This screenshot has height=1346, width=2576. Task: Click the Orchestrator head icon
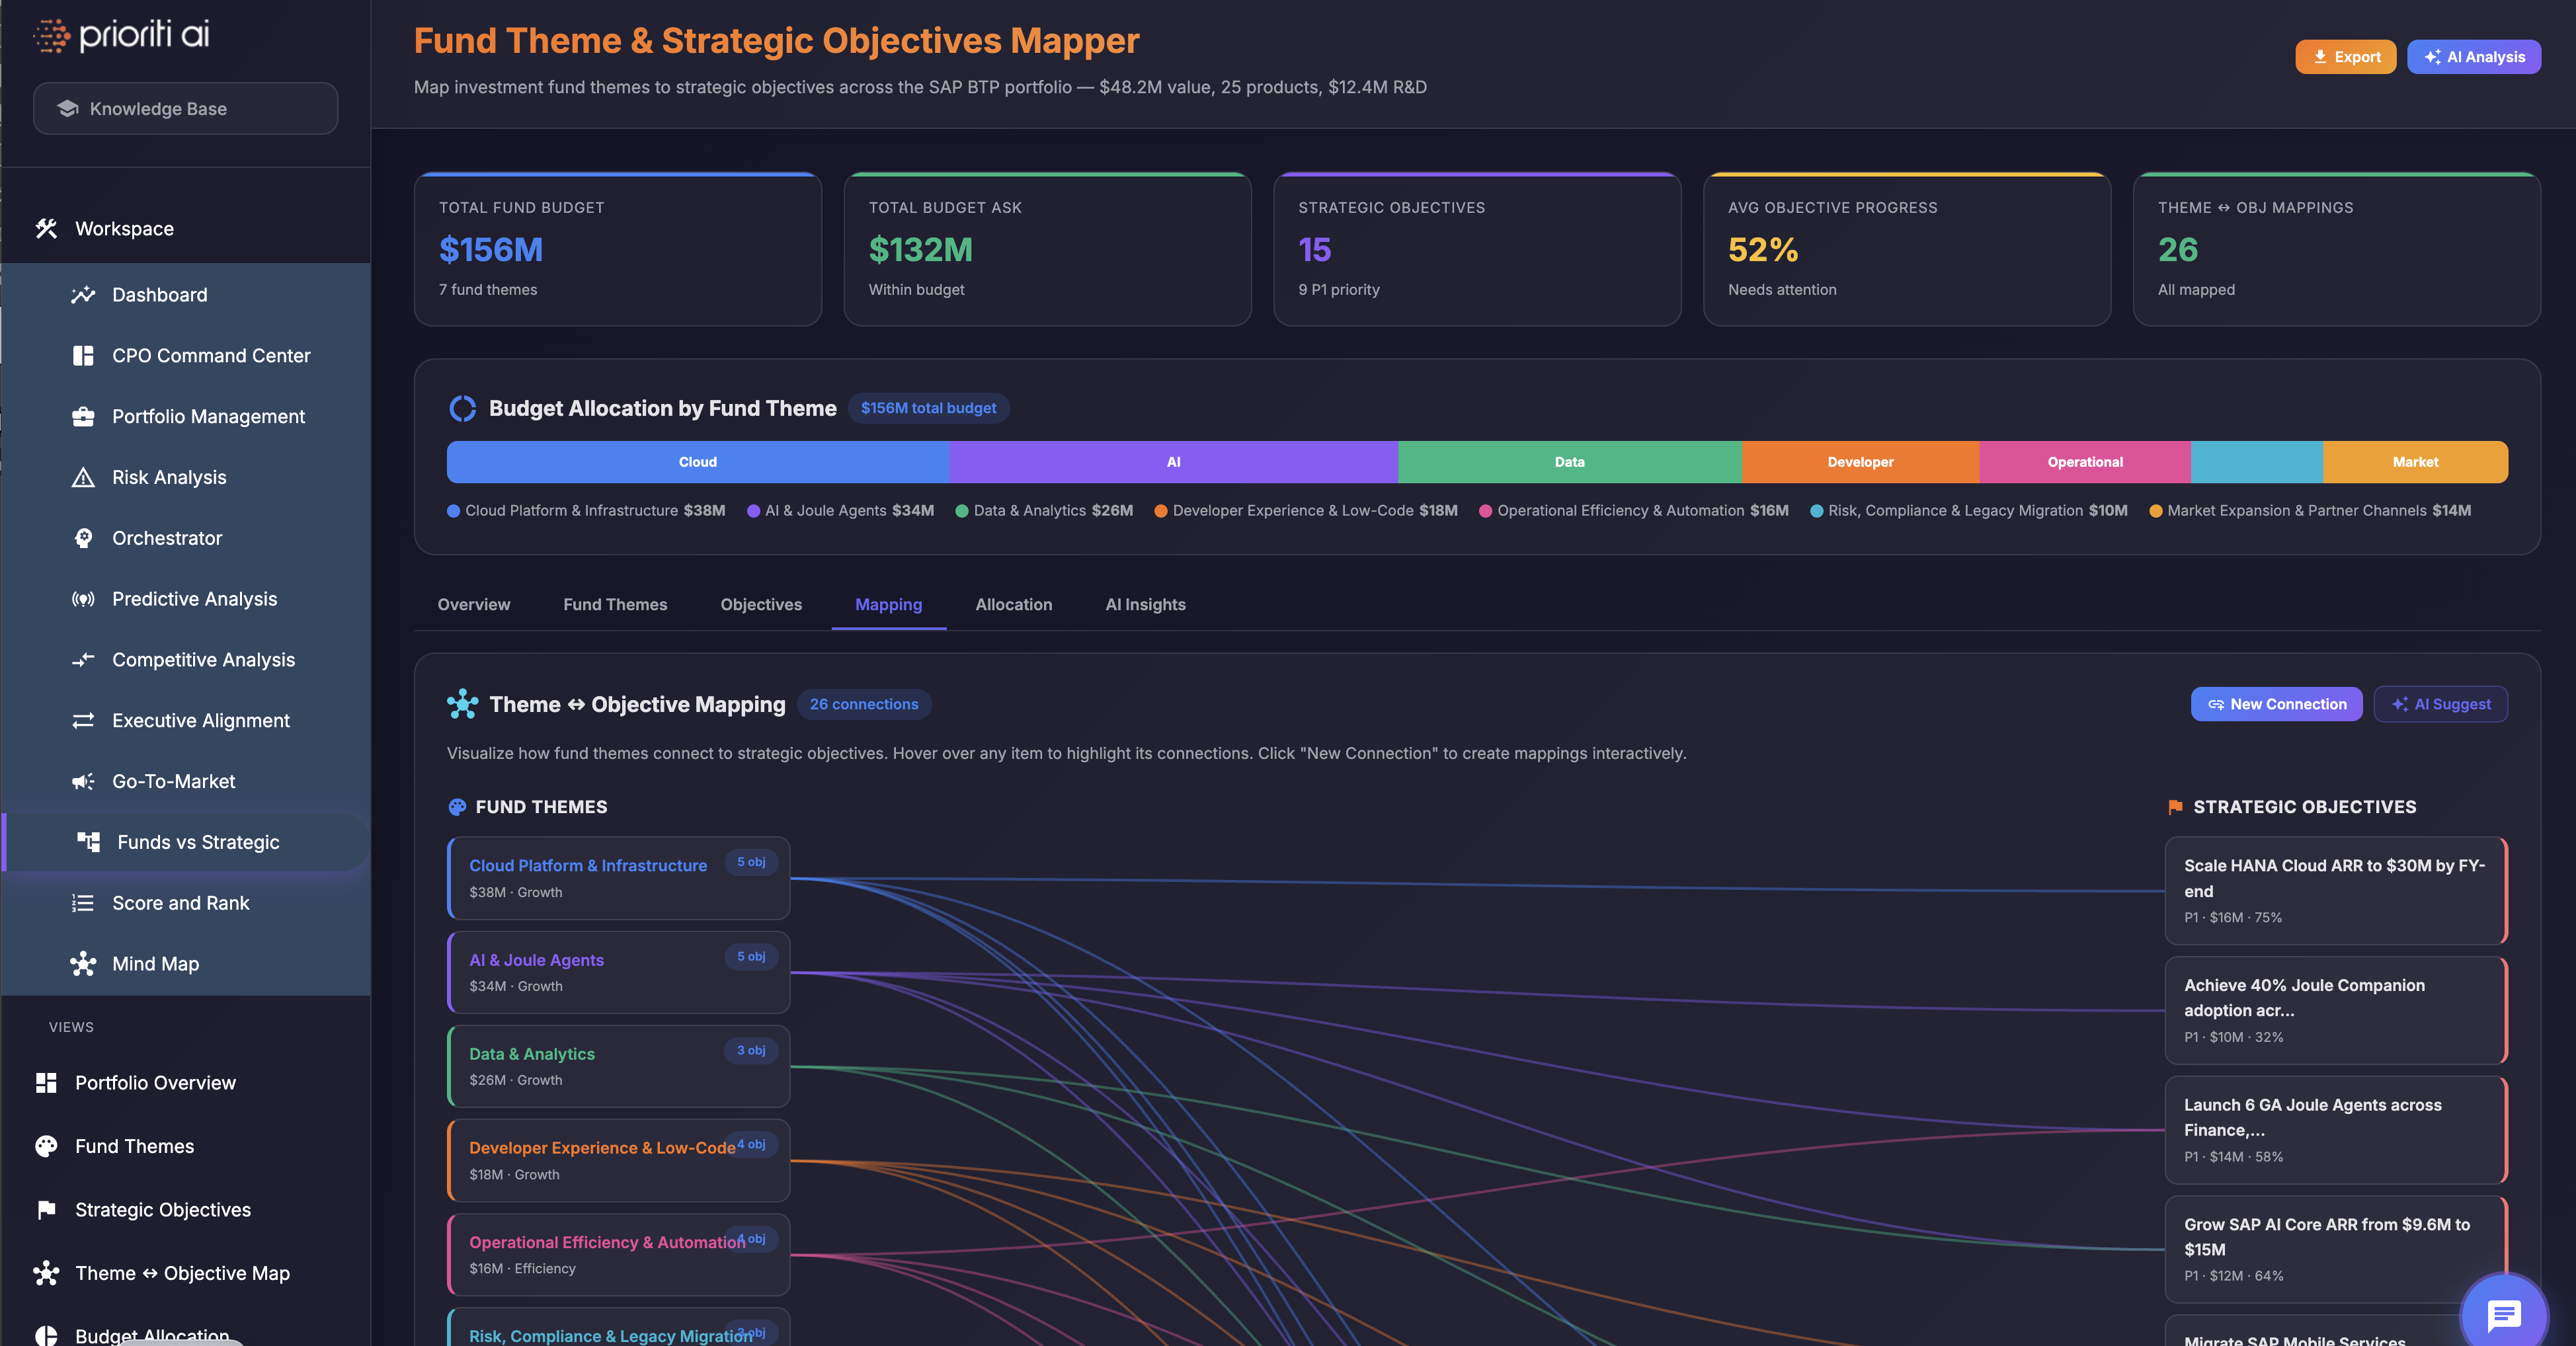[83, 538]
